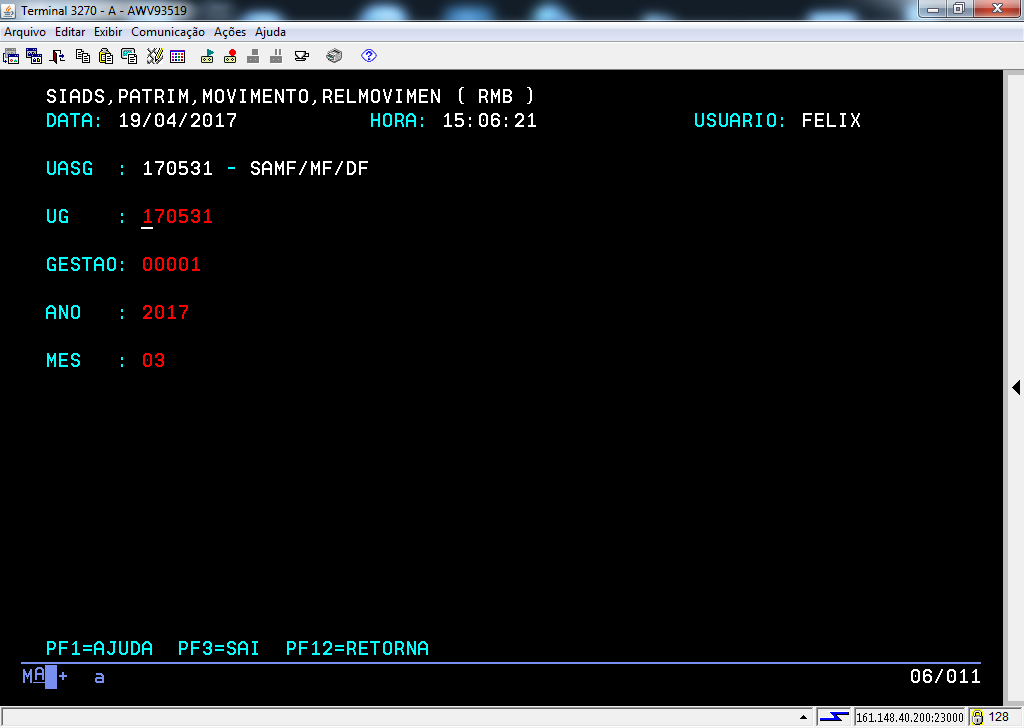Click the MES field value 03
Image resolution: width=1024 pixels, height=728 pixels.
click(x=153, y=360)
